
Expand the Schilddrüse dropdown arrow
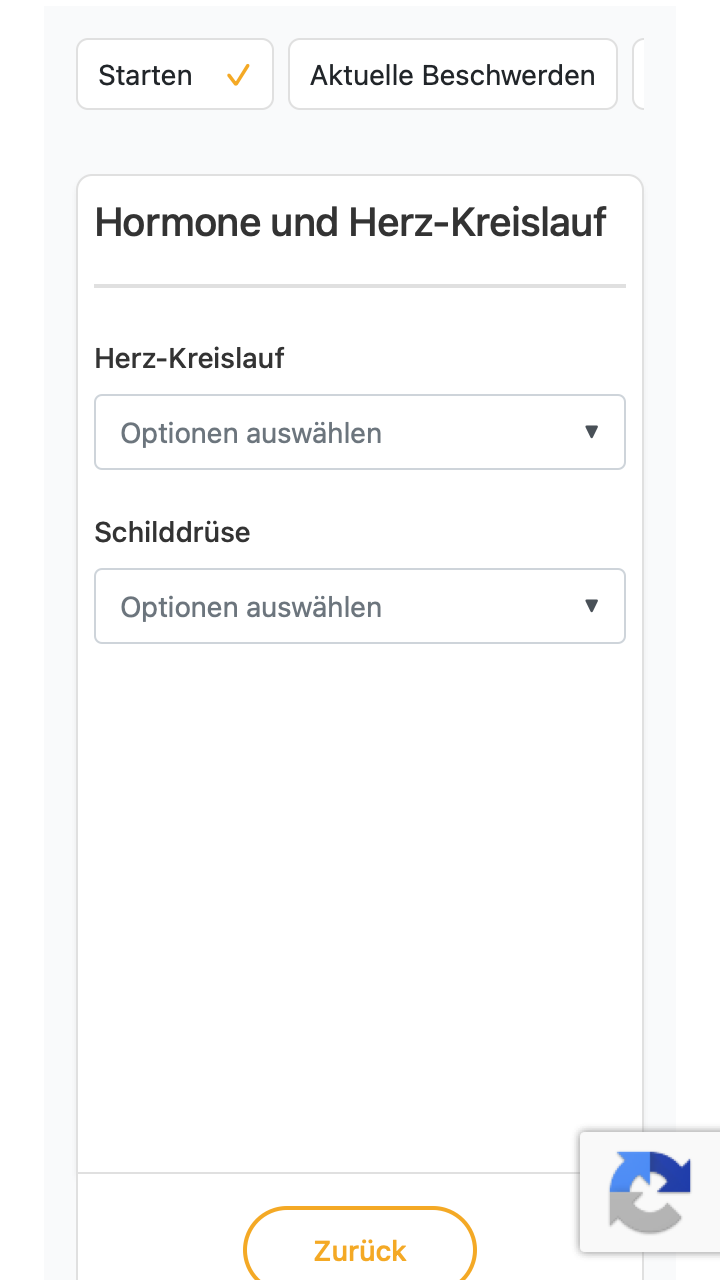591,606
